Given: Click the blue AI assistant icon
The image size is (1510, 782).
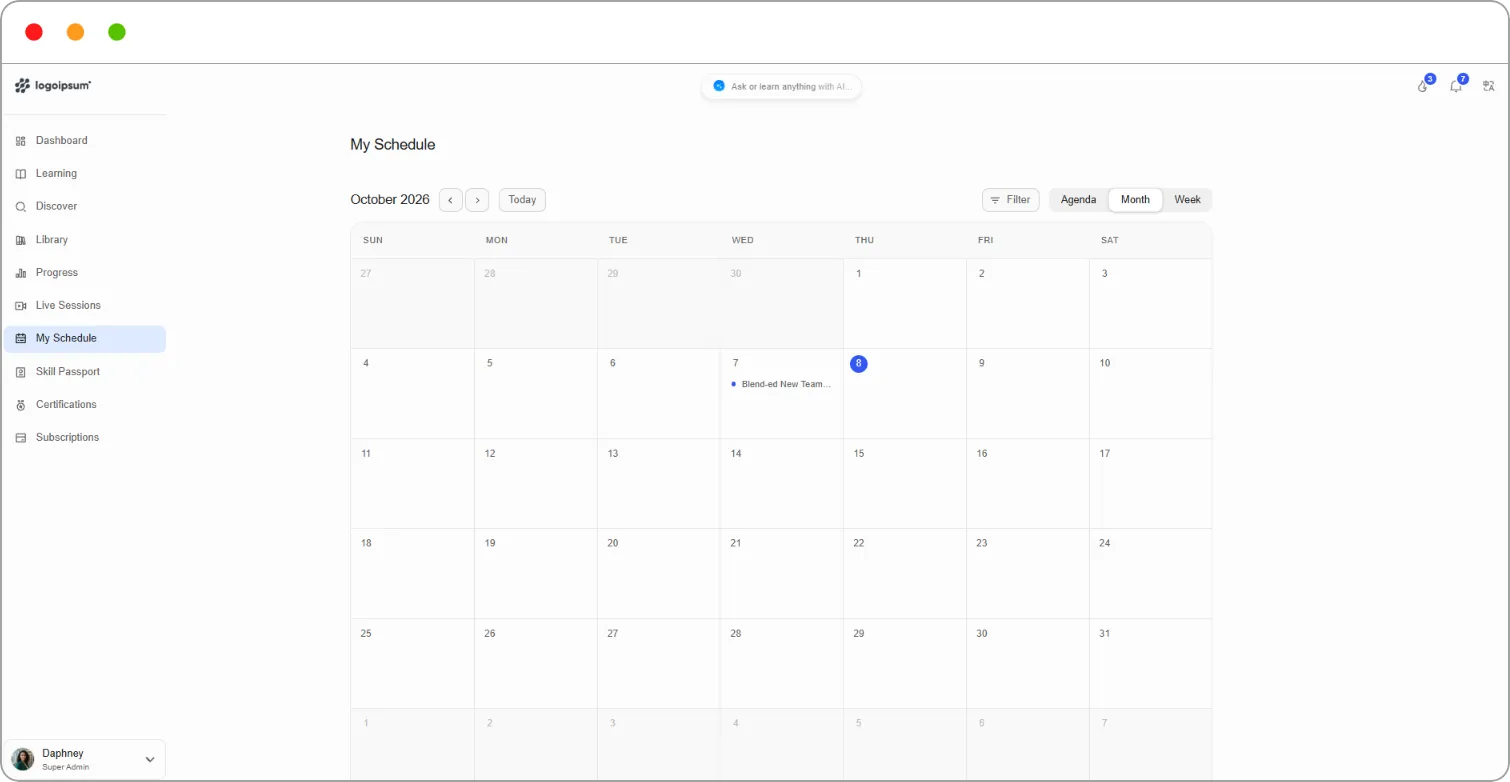Looking at the screenshot, I should click(718, 86).
